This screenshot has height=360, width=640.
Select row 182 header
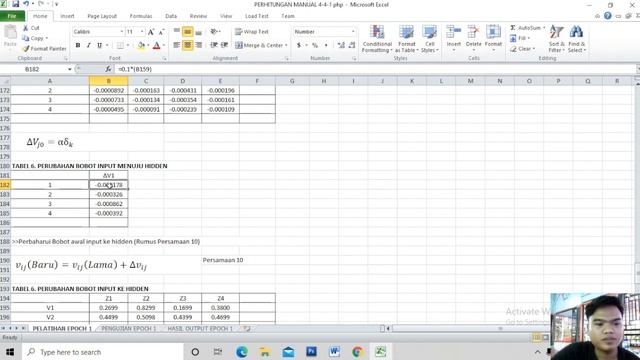(5, 185)
